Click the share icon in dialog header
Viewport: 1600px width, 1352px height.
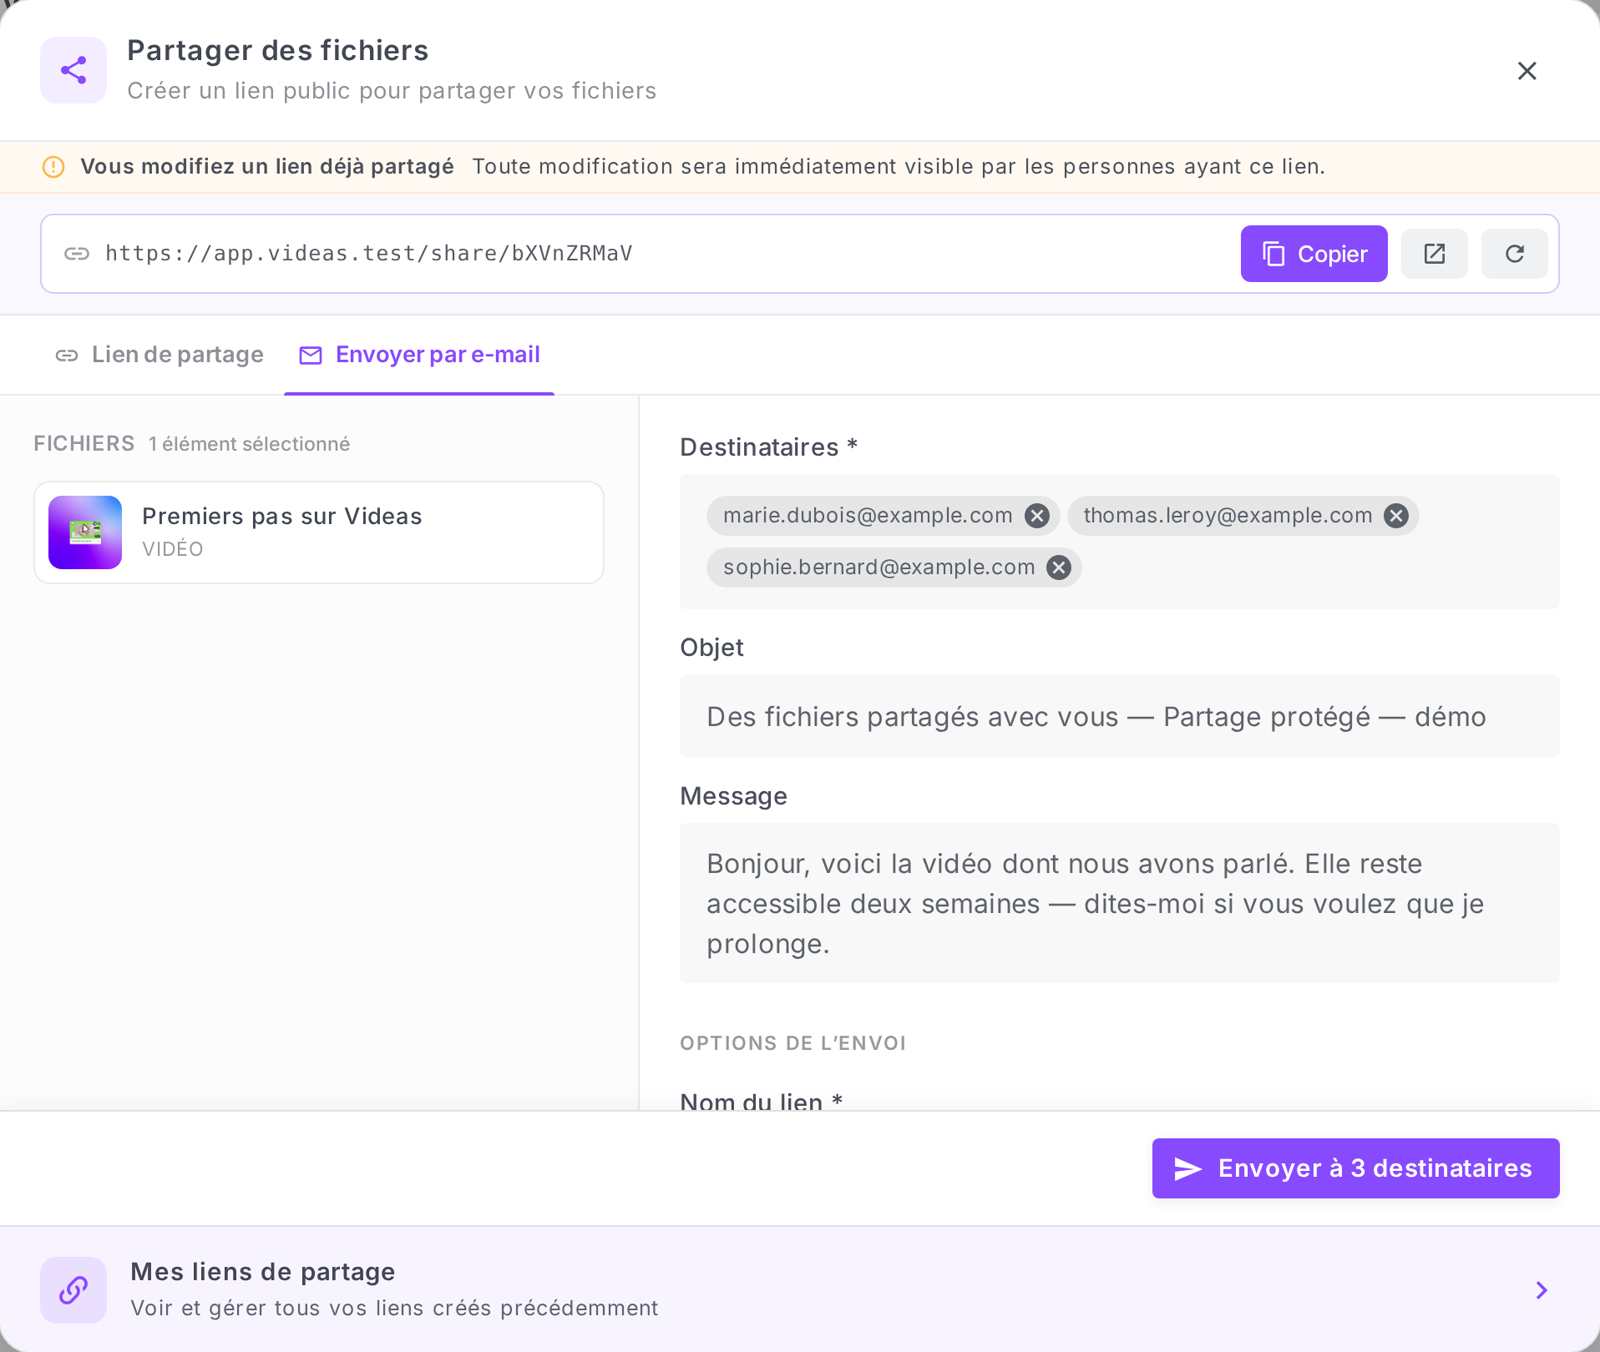[73, 70]
